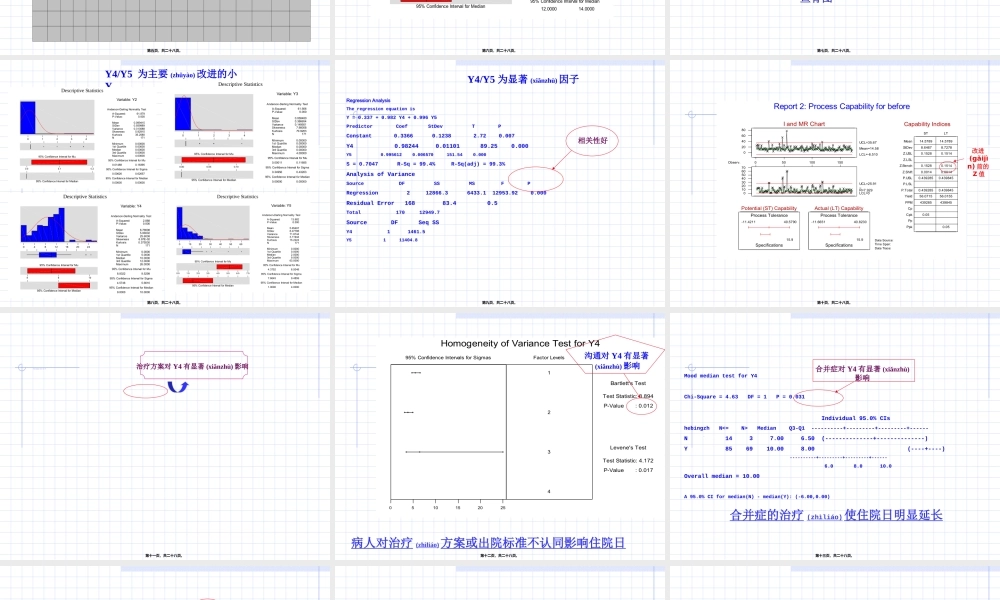Click the I and MR Chart graph
The width and height of the screenshot is (1000, 600).
(x=802, y=160)
